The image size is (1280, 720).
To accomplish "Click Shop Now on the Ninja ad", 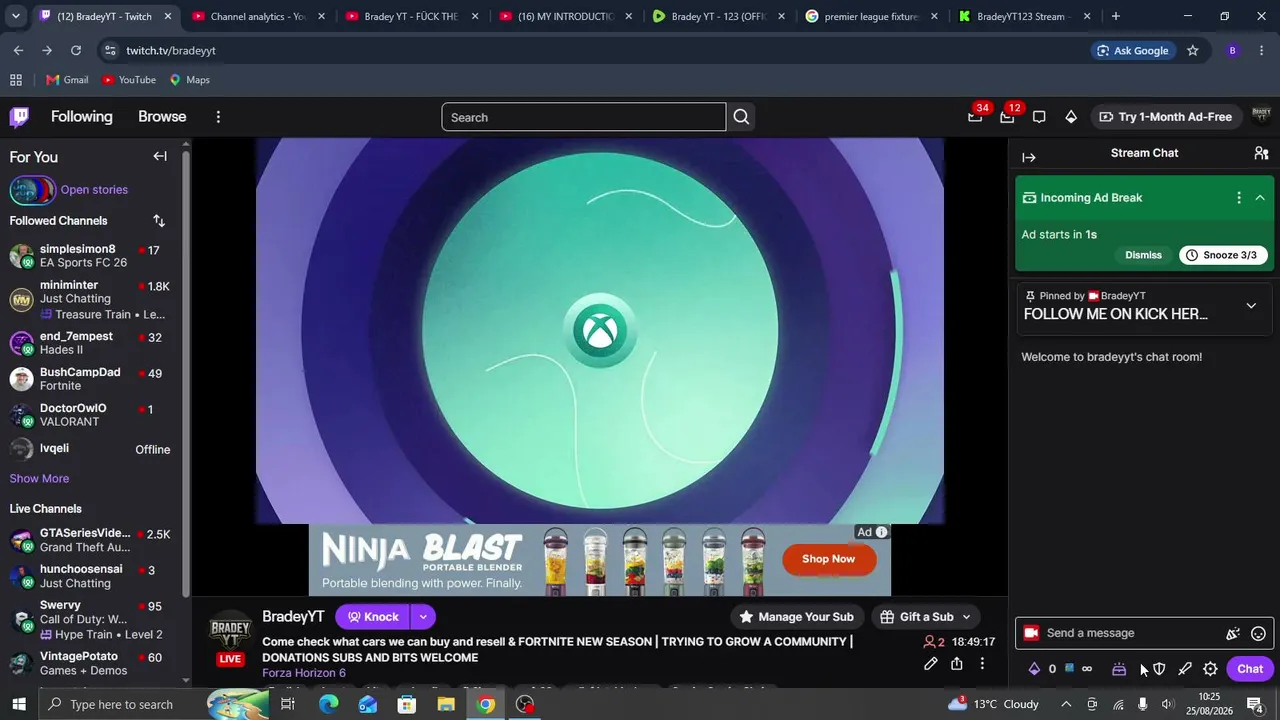I will click(828, 559).
